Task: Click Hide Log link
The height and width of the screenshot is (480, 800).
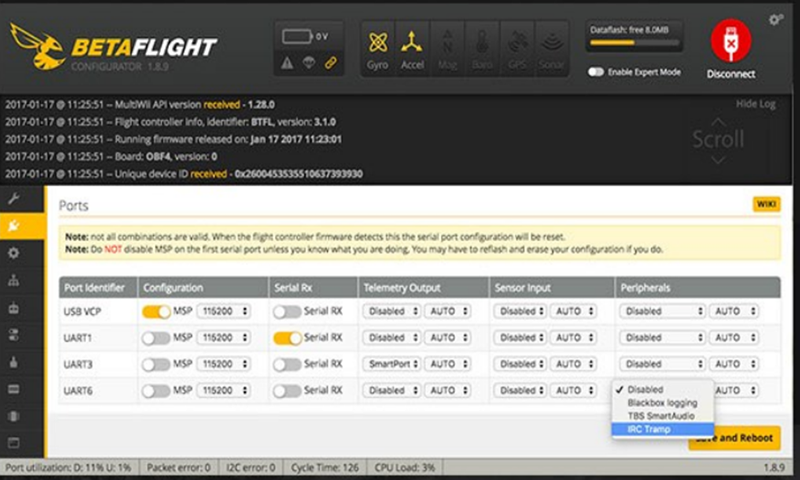Action: click(x=755, y=104)
